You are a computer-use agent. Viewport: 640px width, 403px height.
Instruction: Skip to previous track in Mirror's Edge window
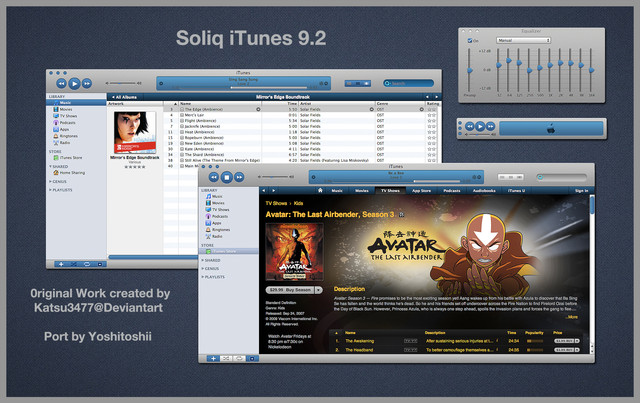[61, 84]
